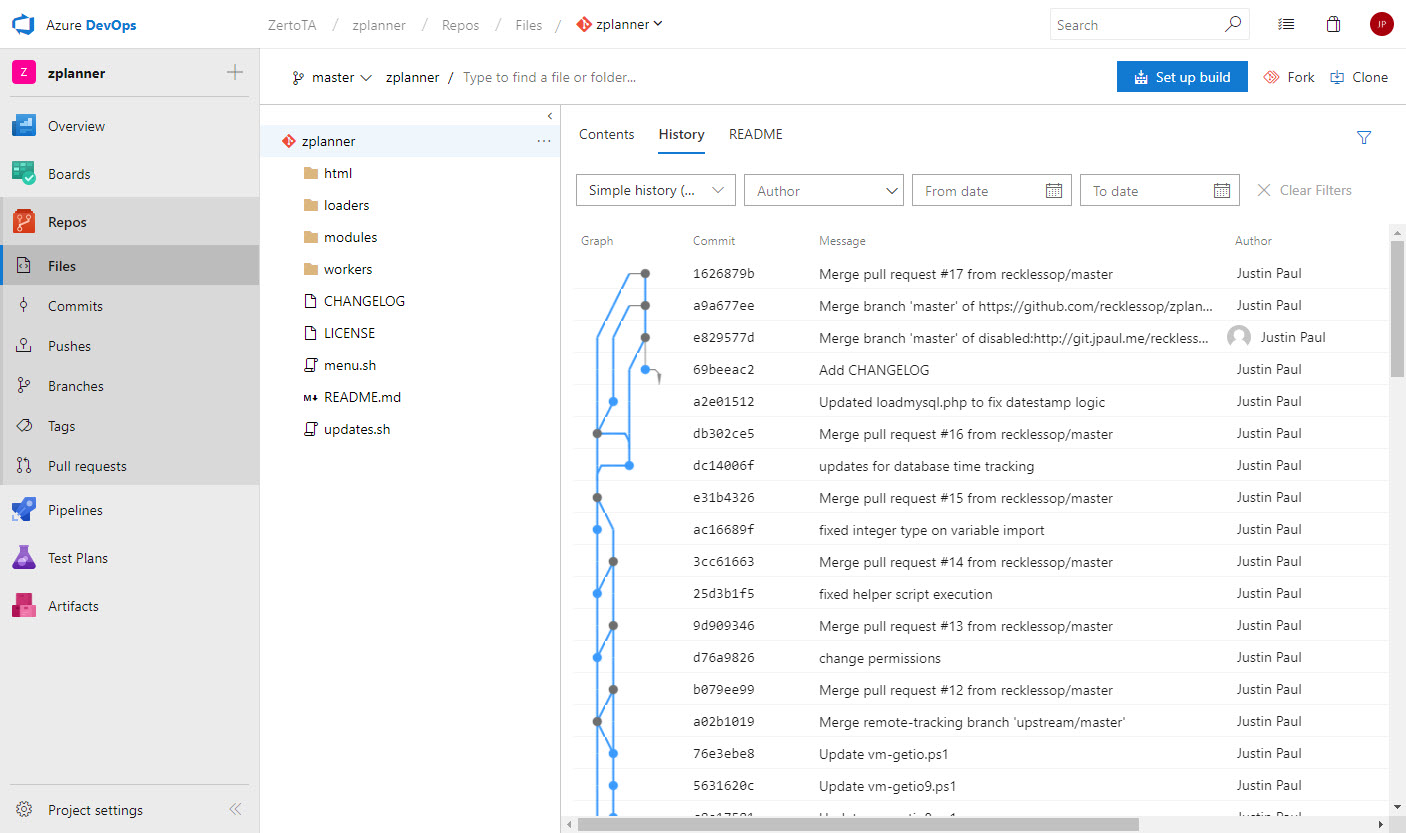Click the horizontal scrollbar under history list
1406x833 pixels.
coord(858,825)
